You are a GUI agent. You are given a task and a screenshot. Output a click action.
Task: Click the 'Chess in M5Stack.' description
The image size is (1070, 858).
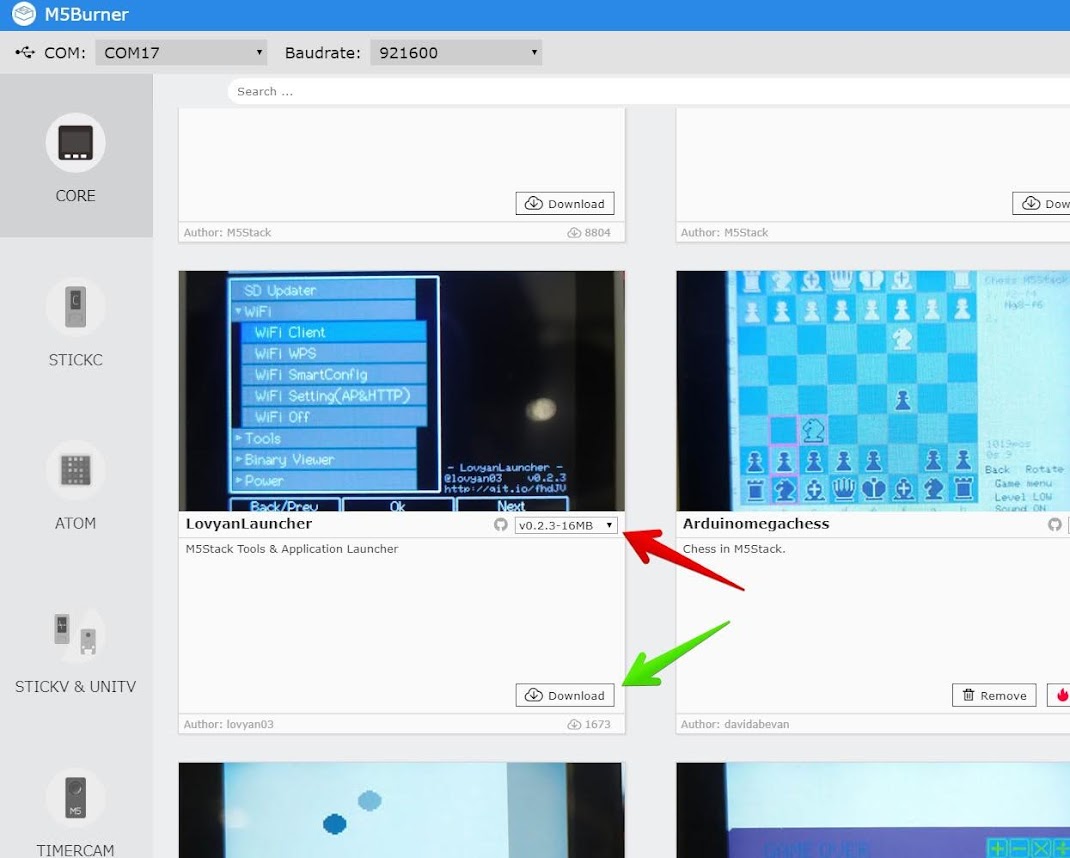tap(734, 549)
